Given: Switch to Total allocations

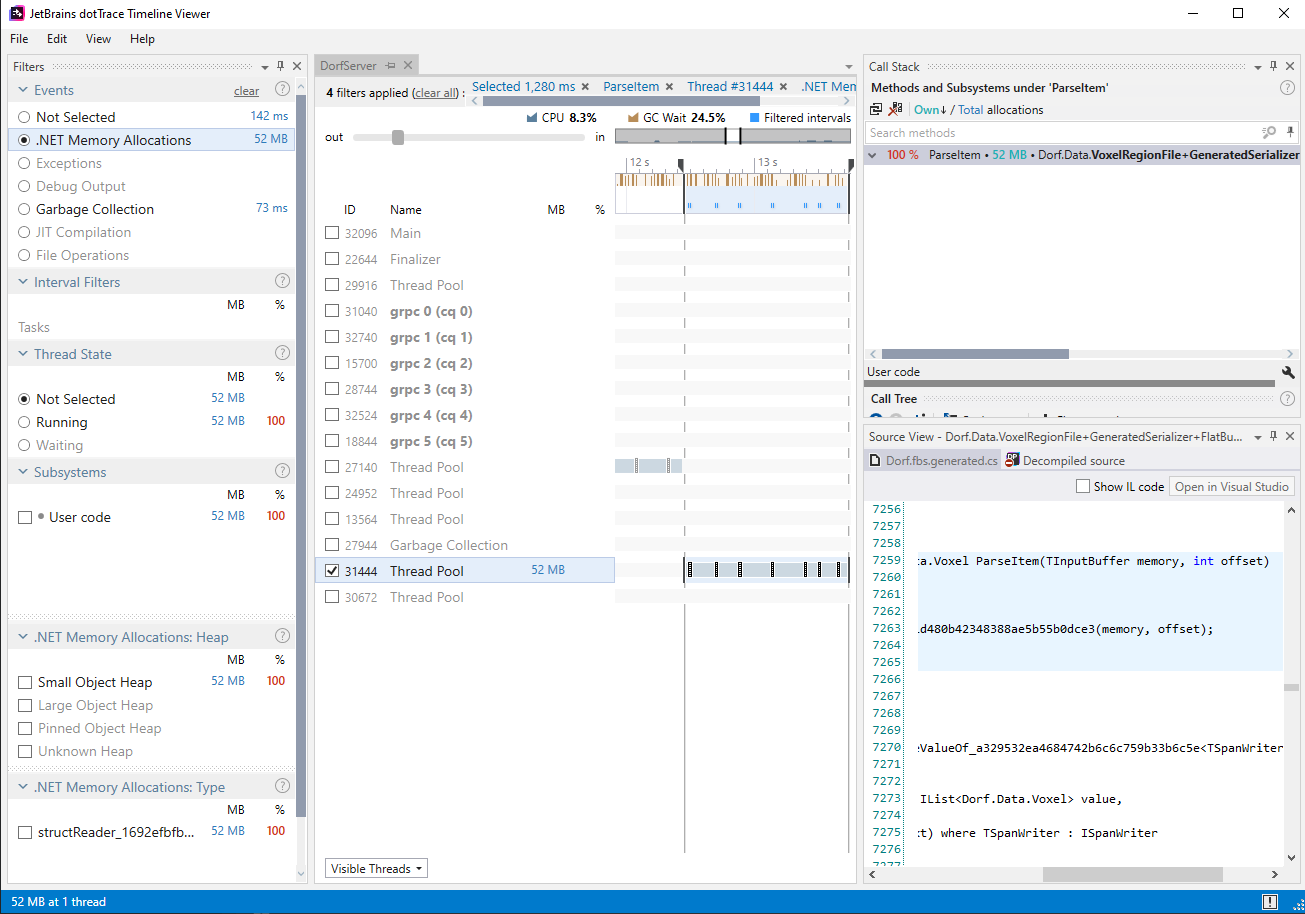Looking at the screenshot, I should [971, 110].
